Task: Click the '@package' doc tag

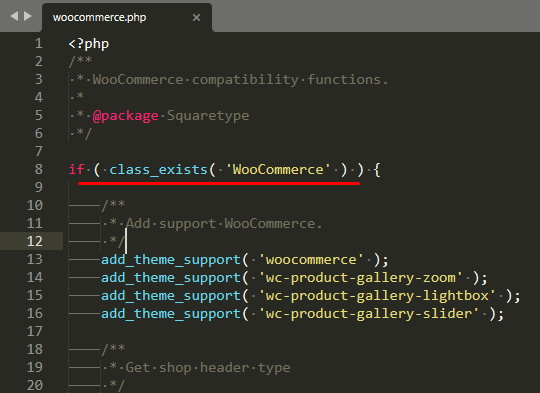Action: click(125, 116)
